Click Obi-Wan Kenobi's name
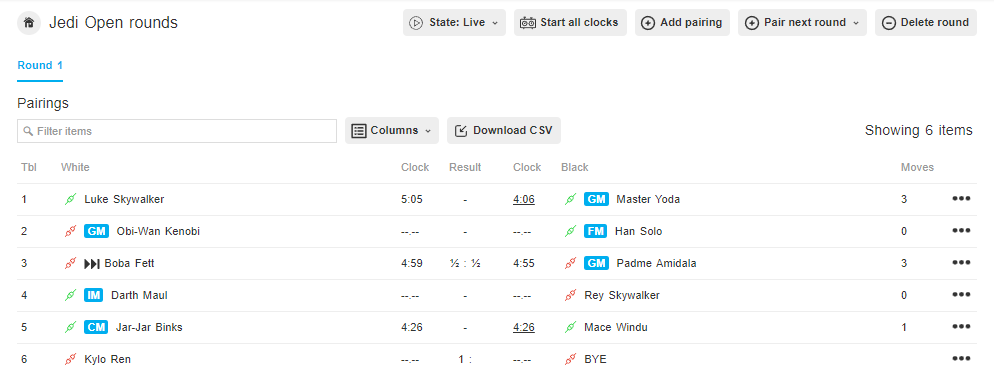The width and height of the screenshot is (994, 384). 158,231
